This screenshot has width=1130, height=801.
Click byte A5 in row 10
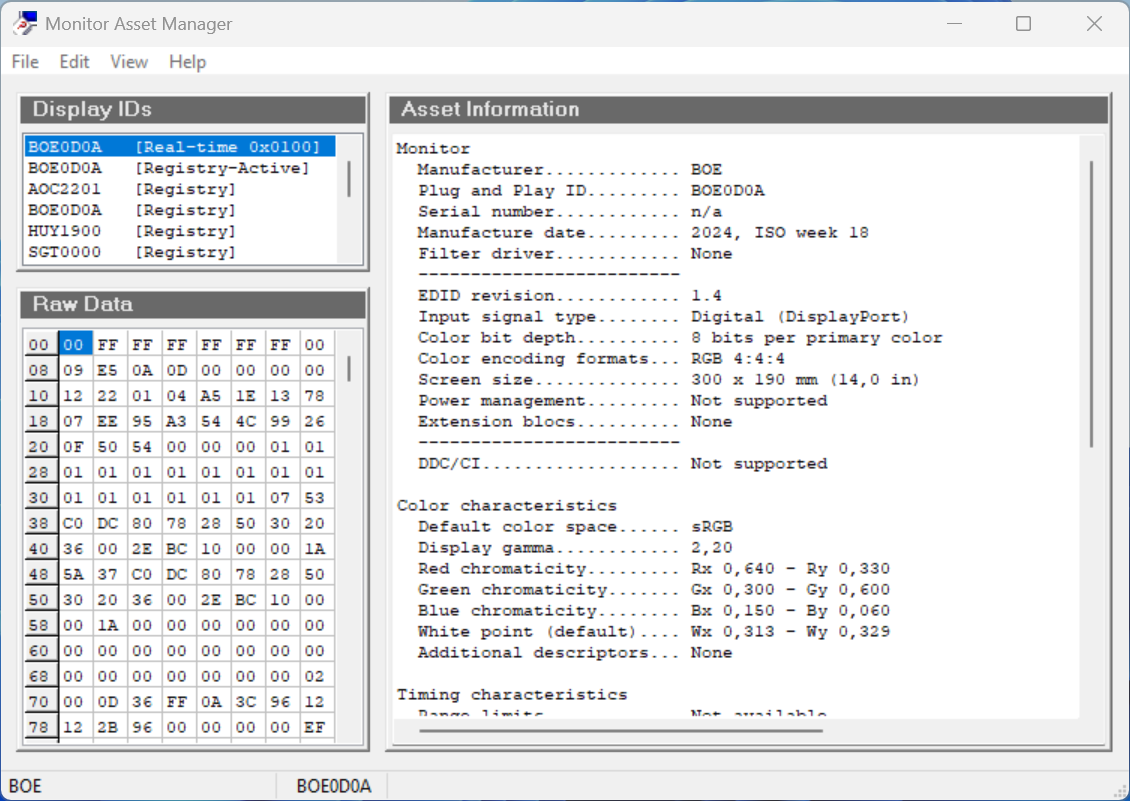[211, 396]
